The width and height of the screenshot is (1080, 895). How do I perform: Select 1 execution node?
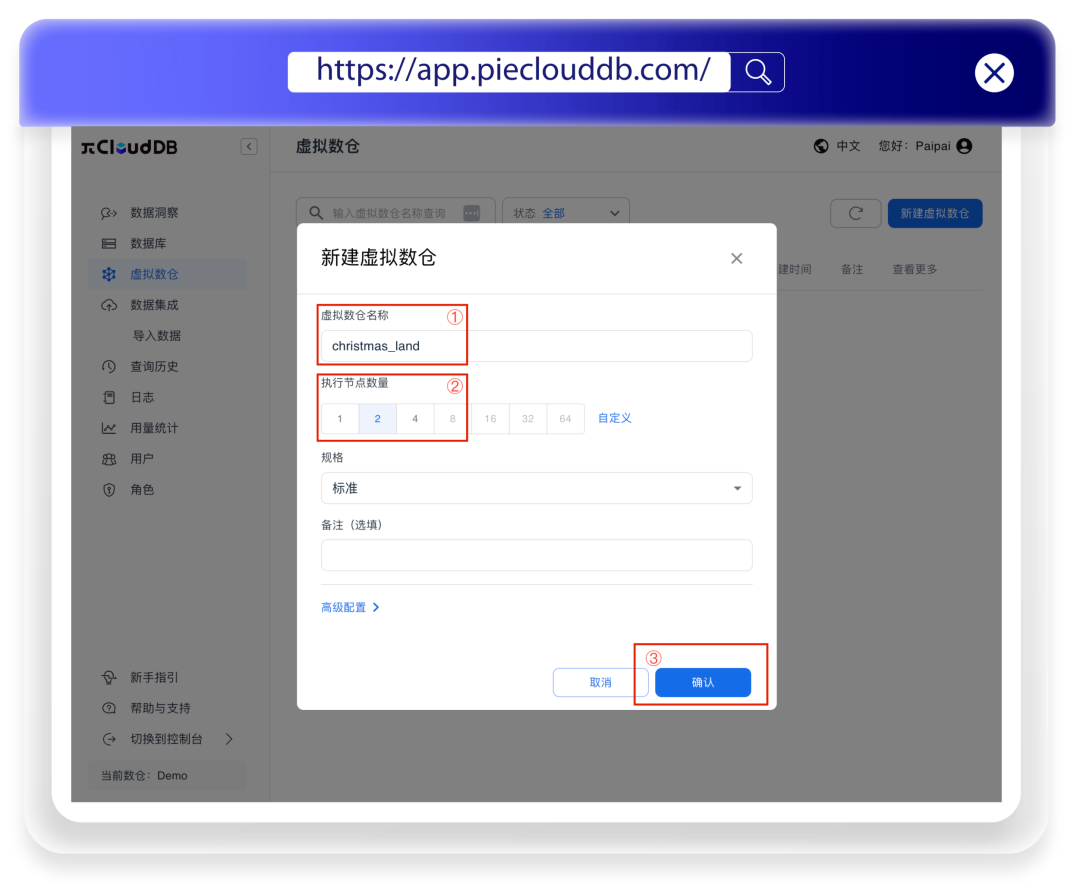coord(340,419)
